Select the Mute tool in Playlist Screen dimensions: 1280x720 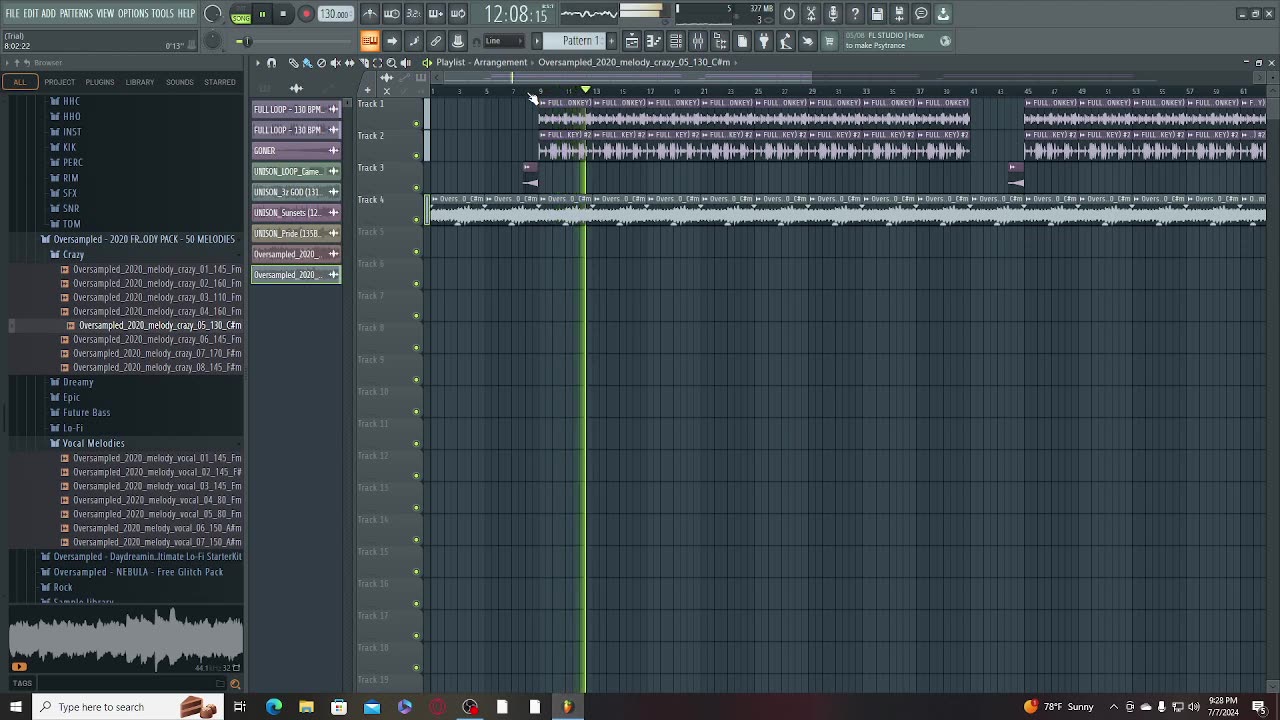(x=335, y=63)
